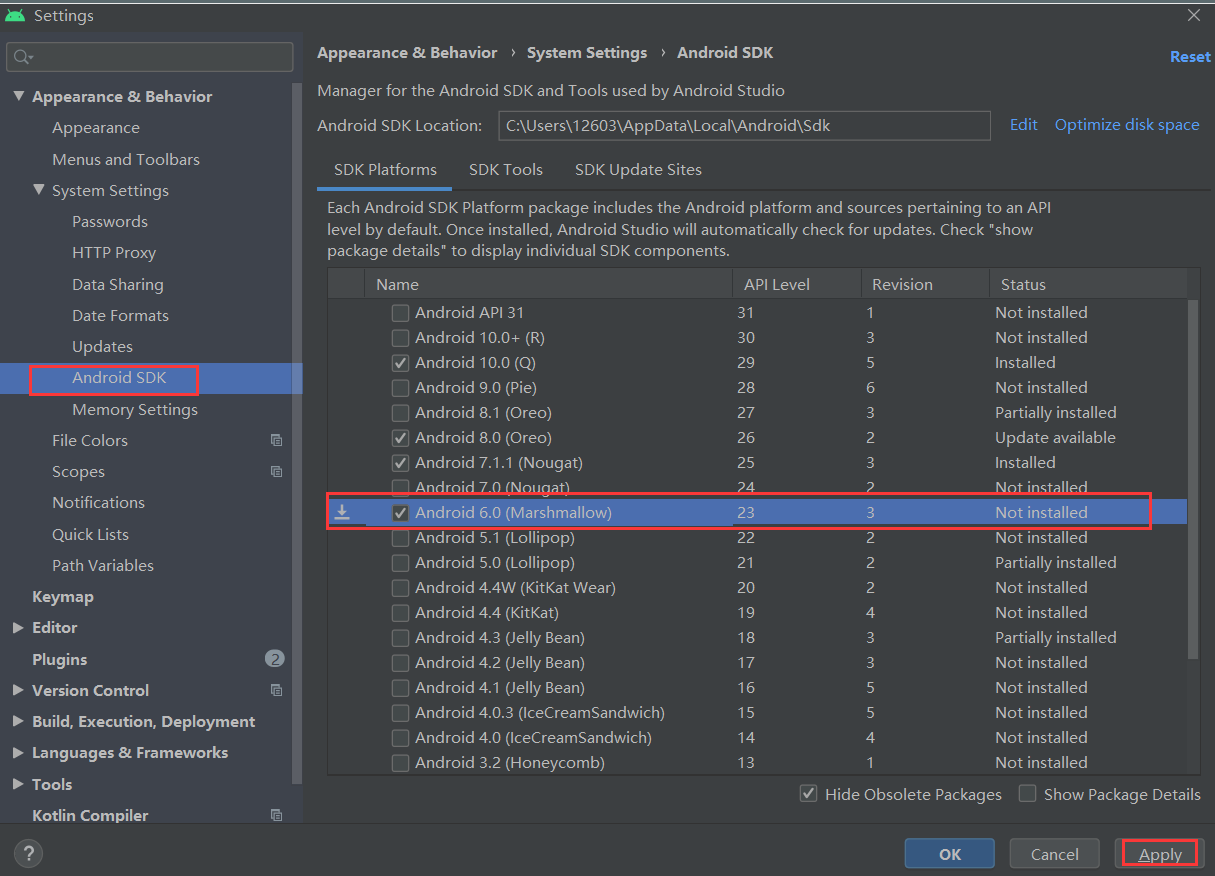Sort by the Revision column header
Screen dimensions: 1215x876
925,284
